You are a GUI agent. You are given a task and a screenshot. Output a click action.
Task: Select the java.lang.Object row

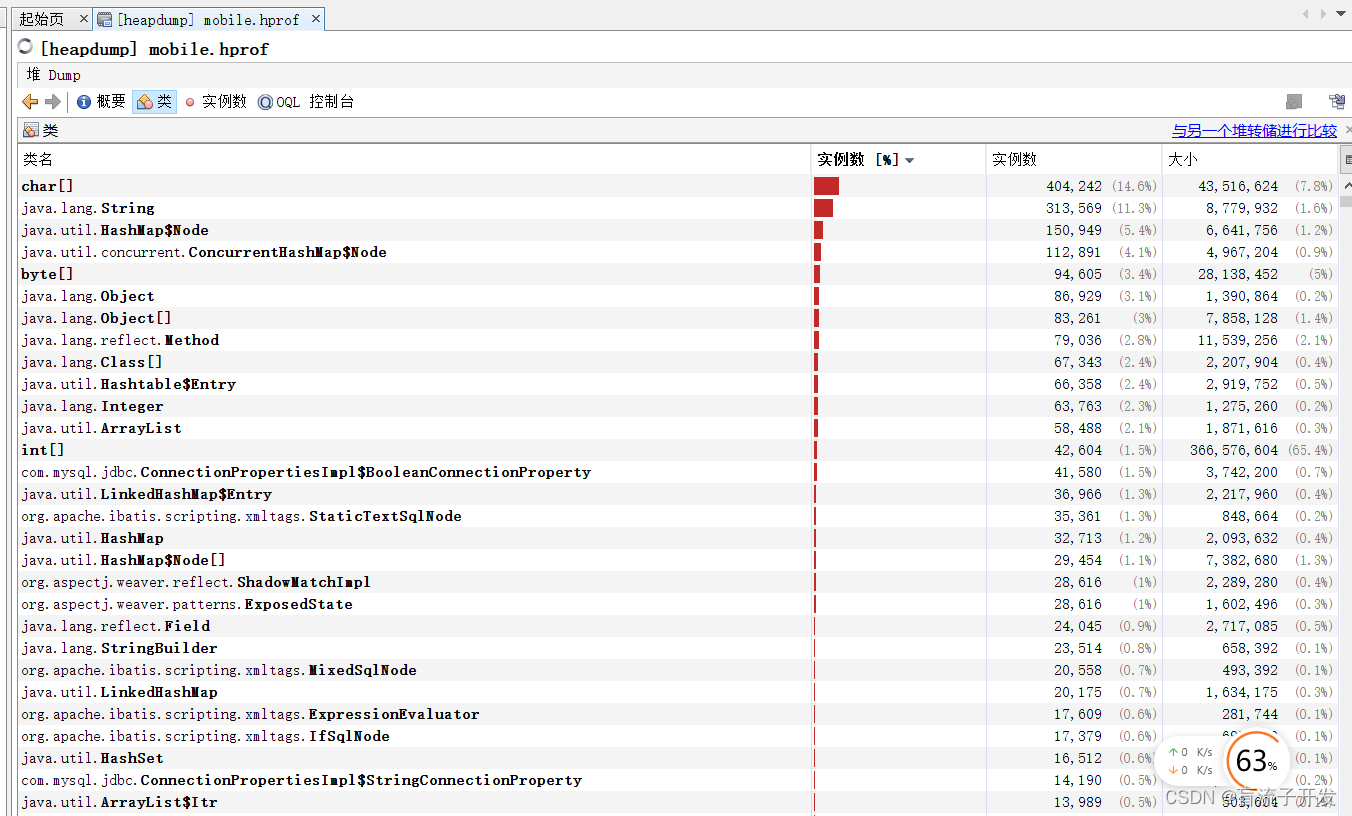click(x=677, y=296)
